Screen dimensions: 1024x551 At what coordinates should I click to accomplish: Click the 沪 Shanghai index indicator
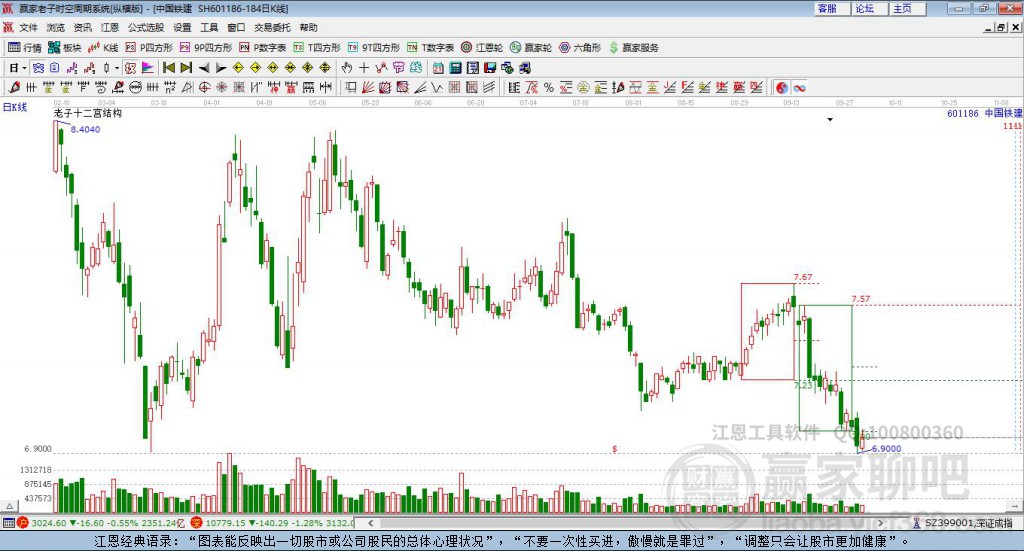pos(23,523)
